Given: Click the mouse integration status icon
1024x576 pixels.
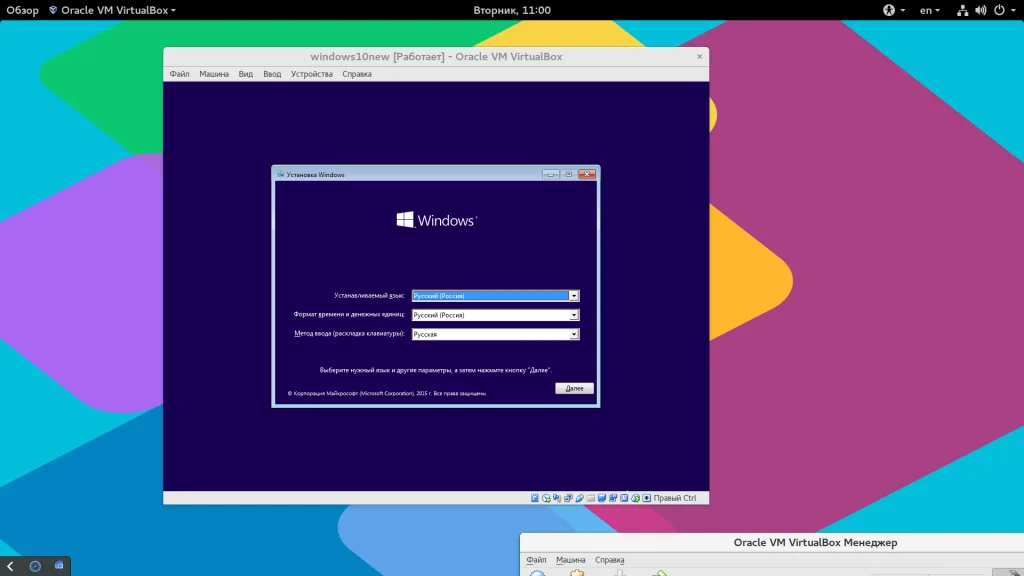Looking at the screenshot, I should [635, 497].
